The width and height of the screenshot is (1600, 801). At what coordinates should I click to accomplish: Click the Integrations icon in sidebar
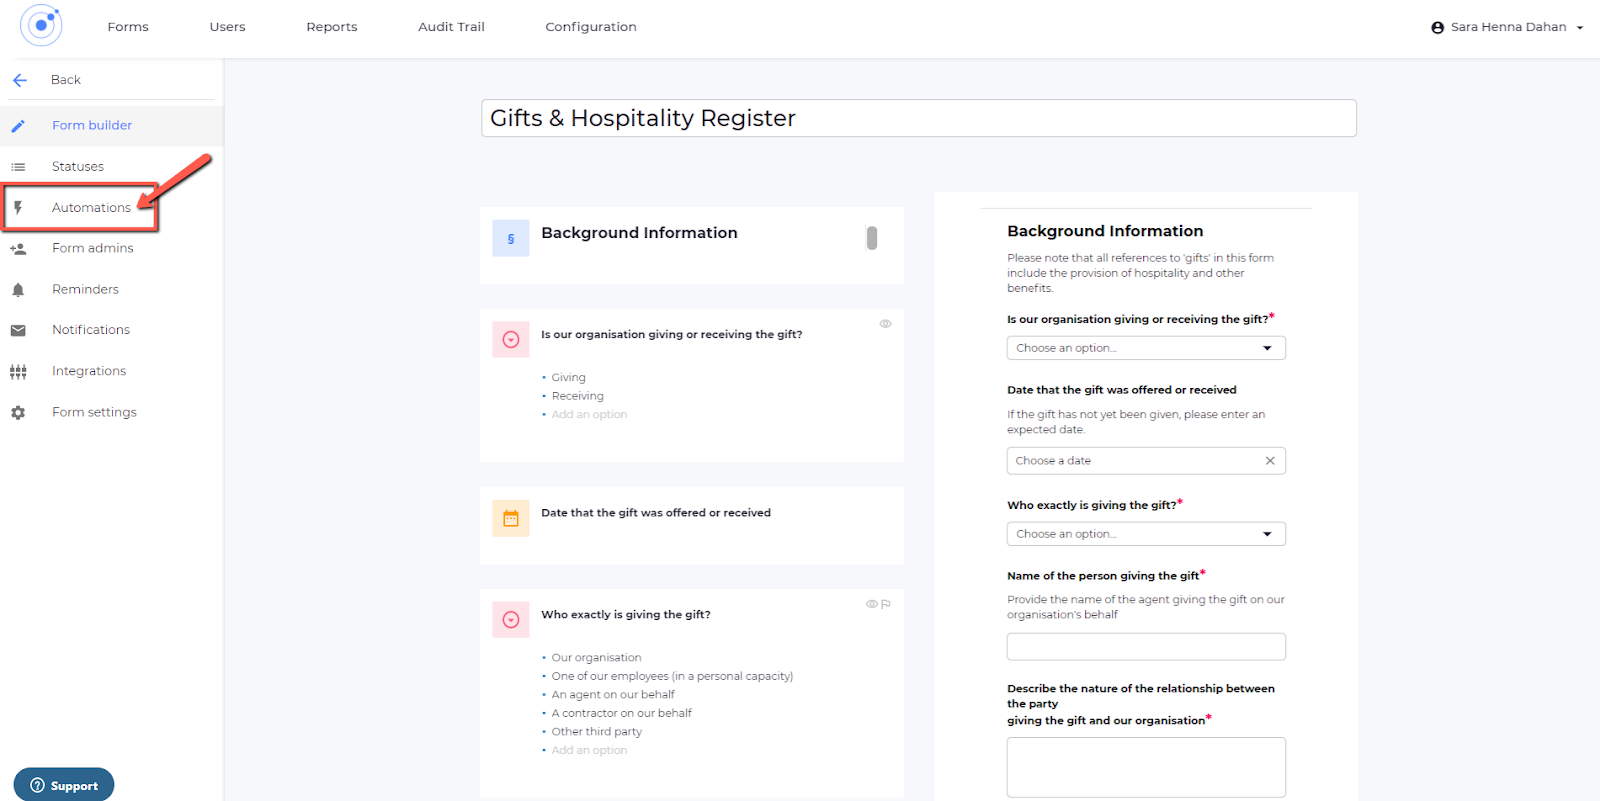point(18,372)
